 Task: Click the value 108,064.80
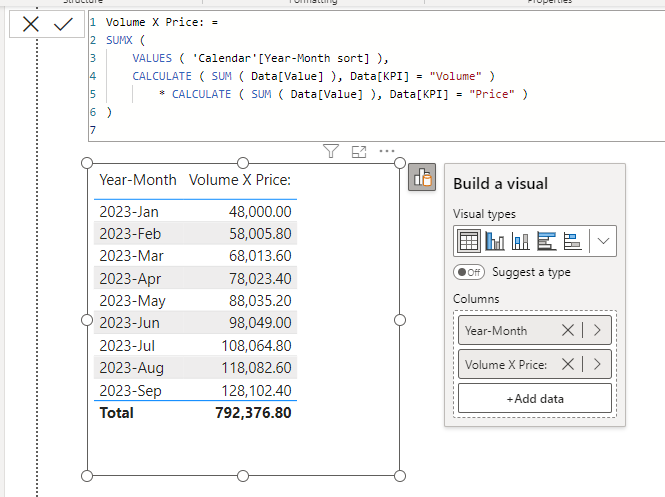point(256,346)
